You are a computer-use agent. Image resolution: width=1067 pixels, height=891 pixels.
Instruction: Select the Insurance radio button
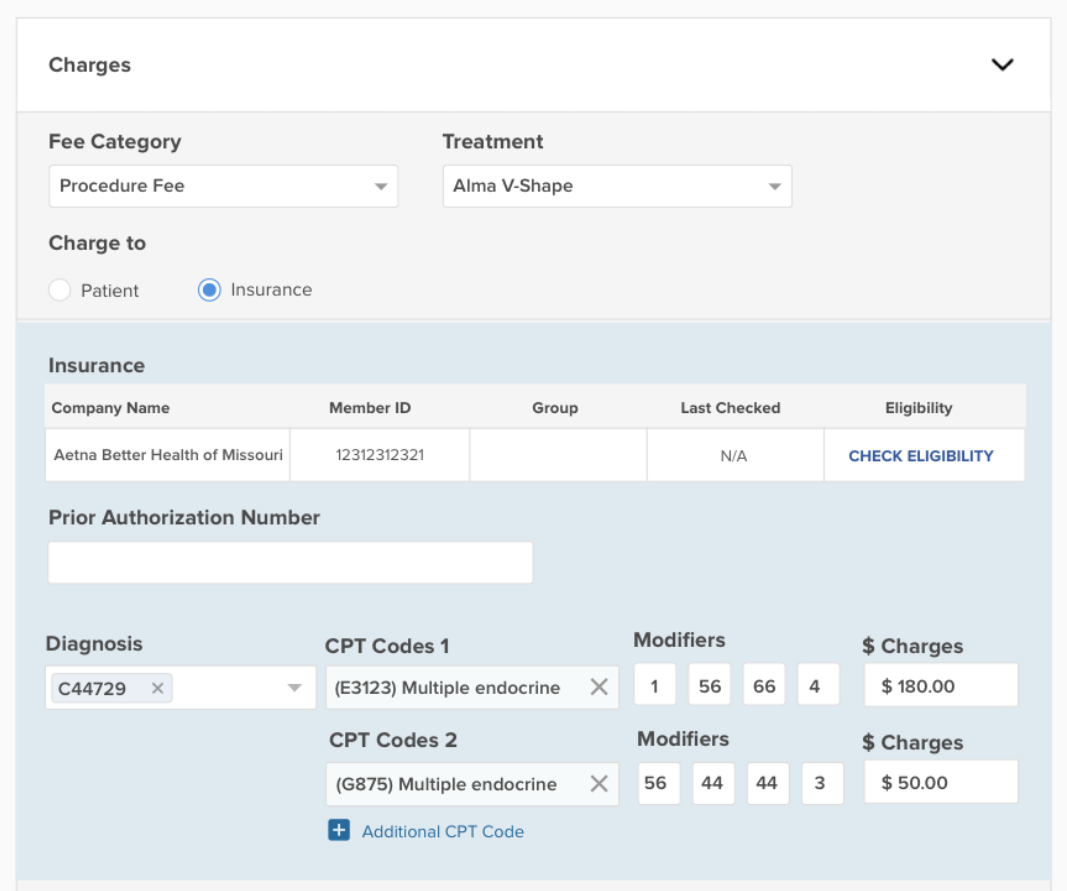click(x=210, y=290)
